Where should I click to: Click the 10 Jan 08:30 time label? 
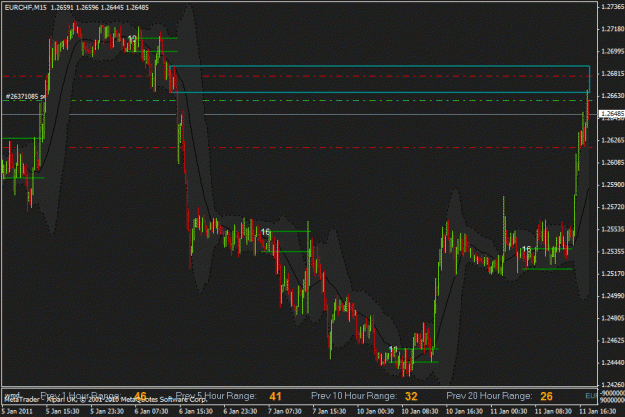420,411
